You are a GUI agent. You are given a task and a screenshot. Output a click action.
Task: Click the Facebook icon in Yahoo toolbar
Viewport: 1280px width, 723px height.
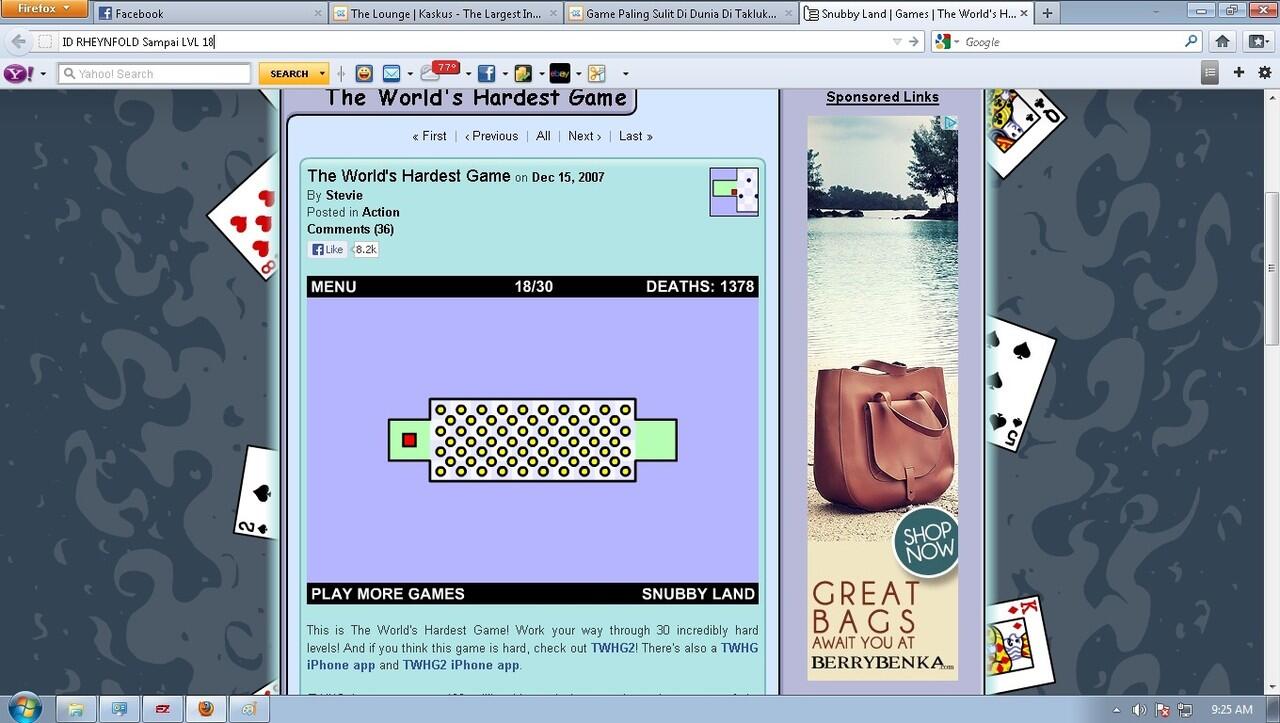(x=486, y=74)
